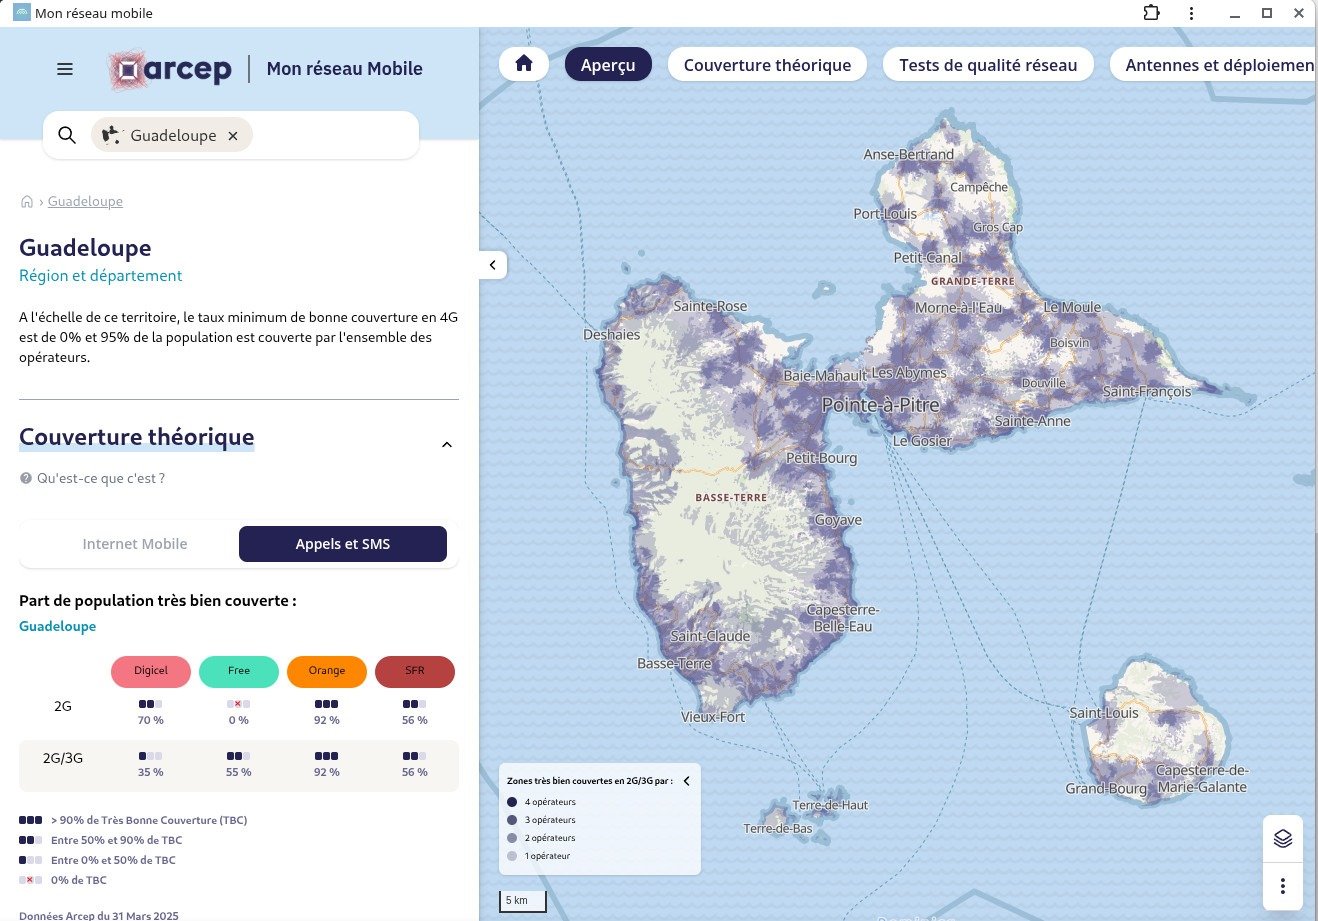Click the Guadeloupe teal subtitle under Part de population
Screen dimensions: 1318x921
point(58,626)
